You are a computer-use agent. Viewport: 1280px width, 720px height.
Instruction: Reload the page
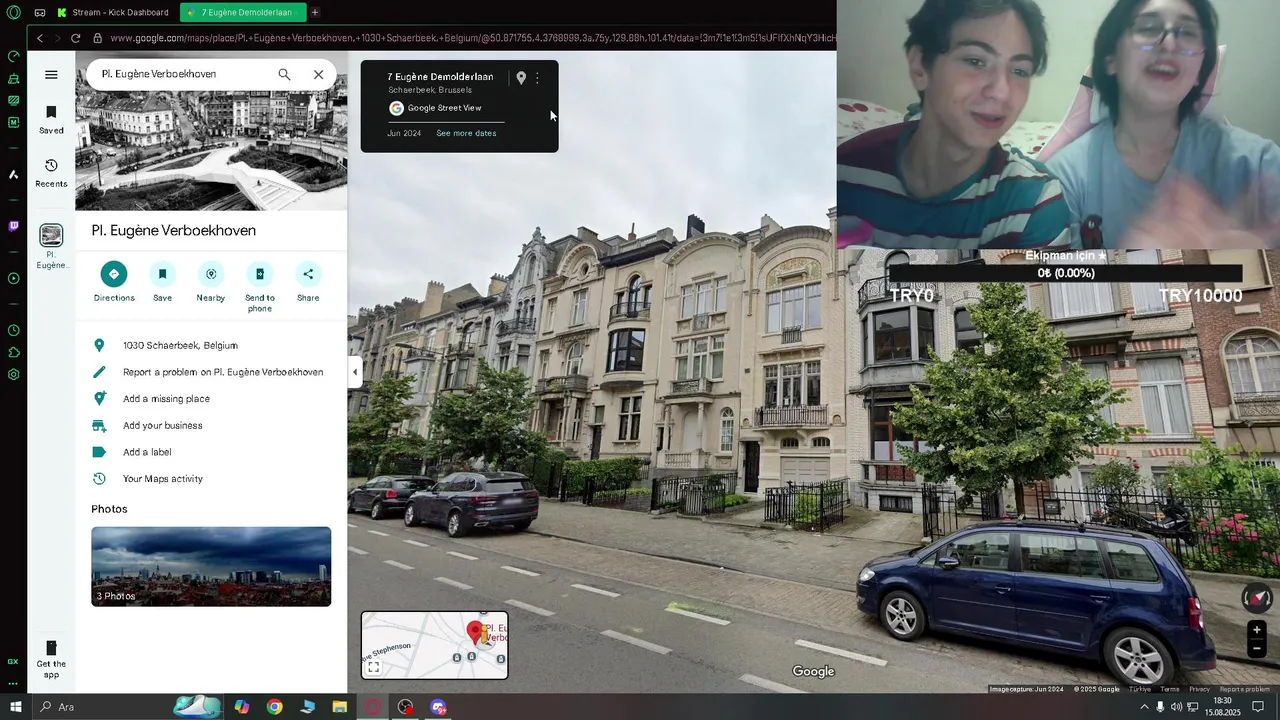[75, 38]
